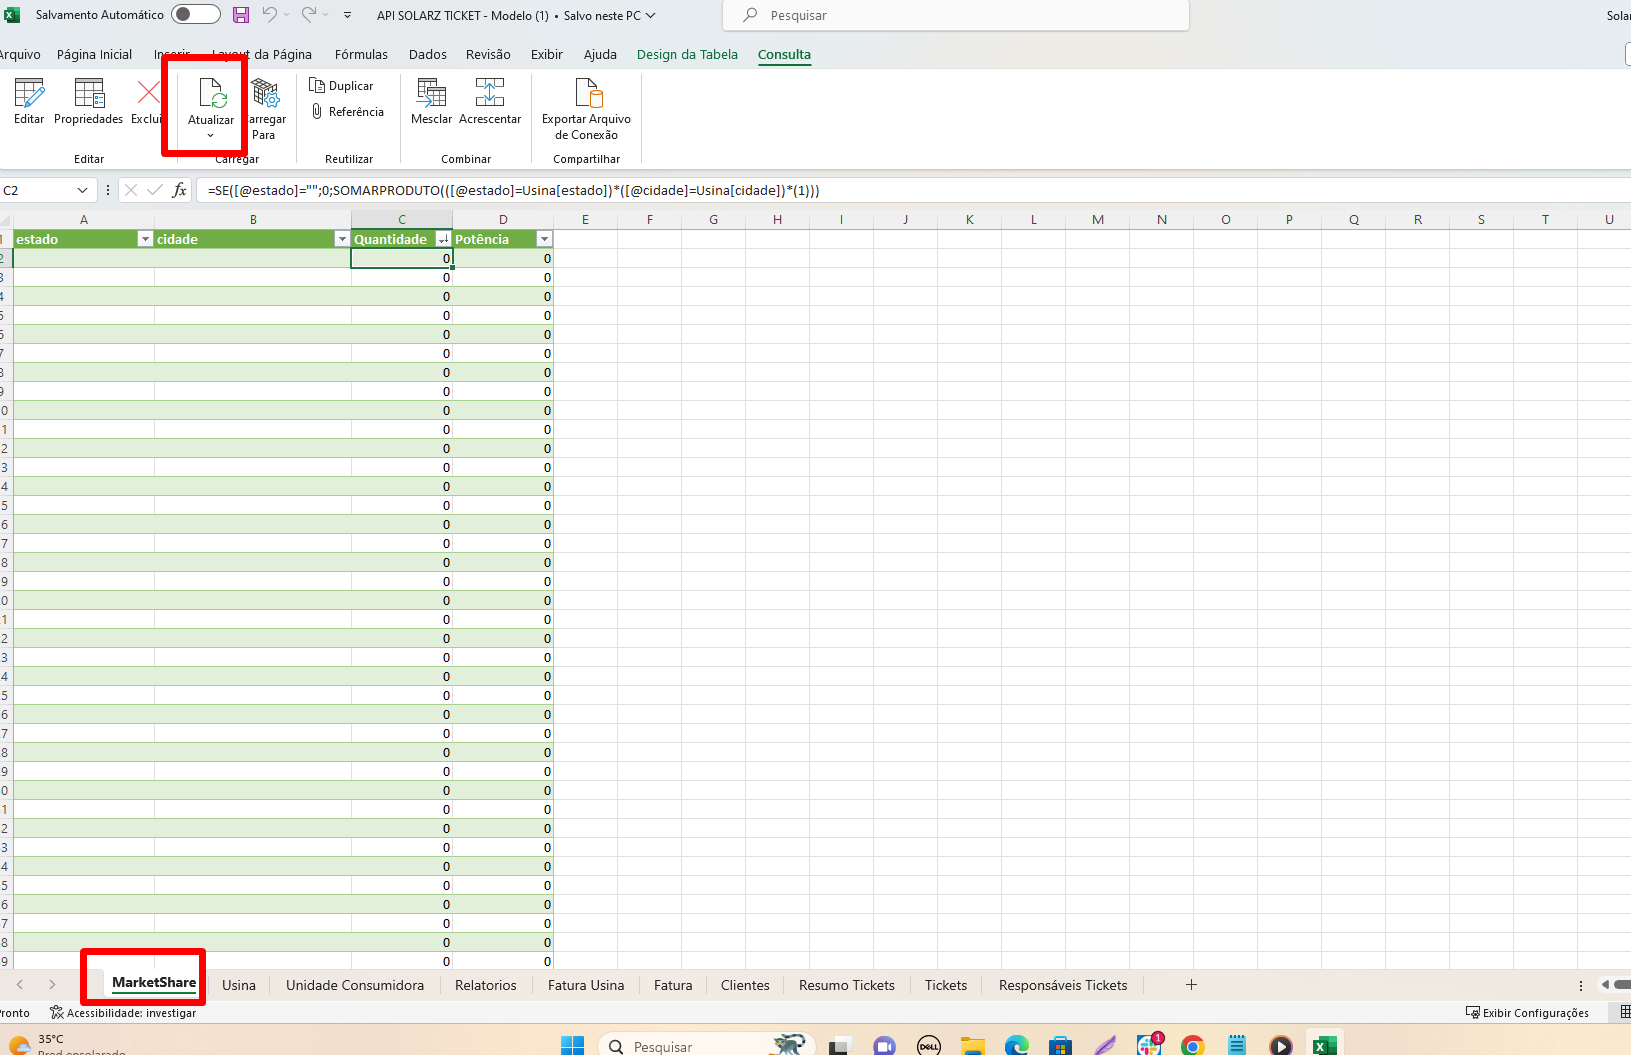1631x1055 pixels.
Task: Open the Potência column filter dropdown
Action: pyautogui.click(x=544, y=239)
